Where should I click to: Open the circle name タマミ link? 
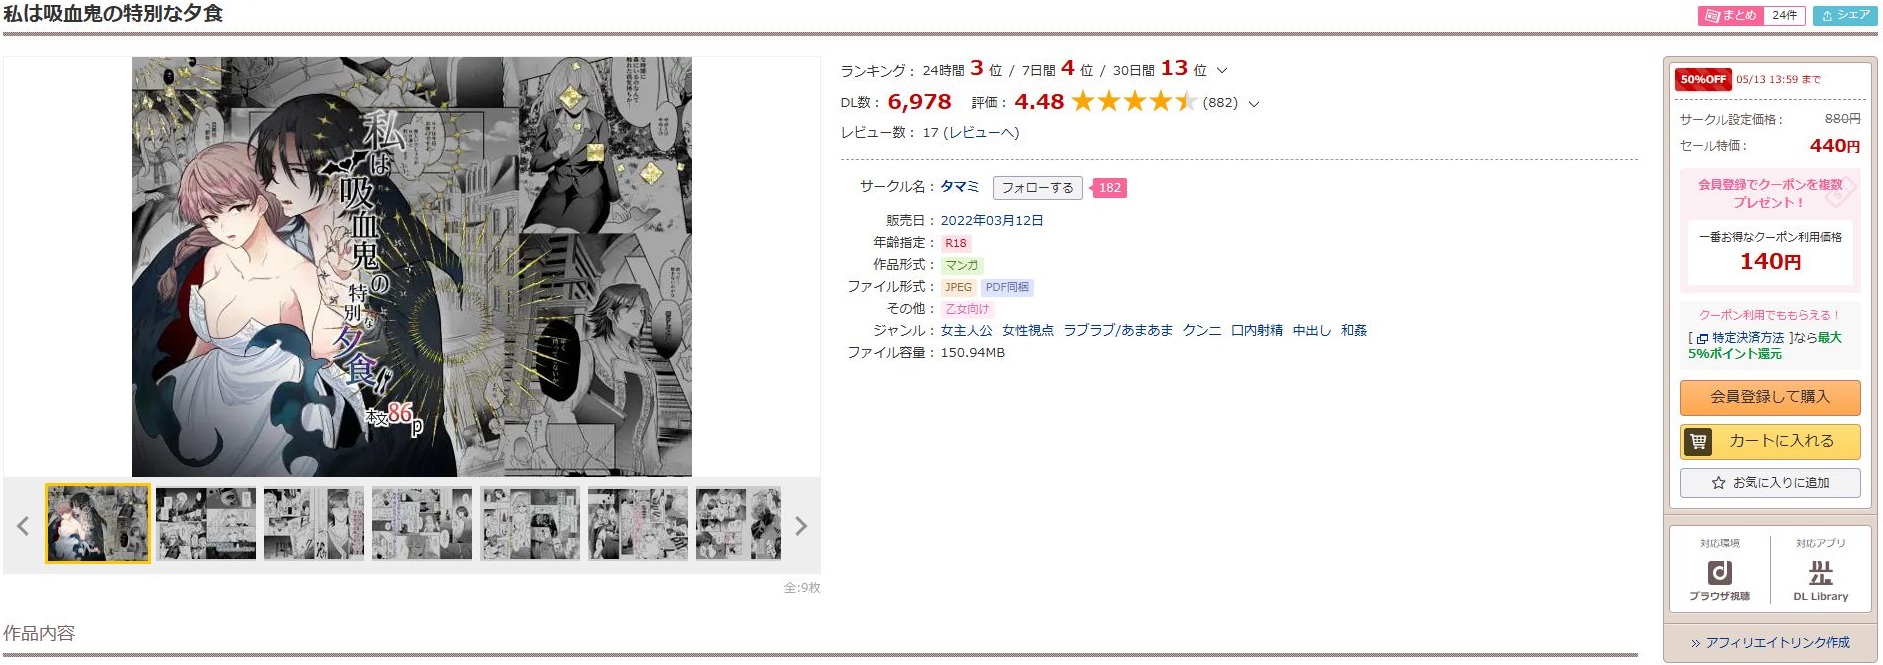[x=960, y=187]
